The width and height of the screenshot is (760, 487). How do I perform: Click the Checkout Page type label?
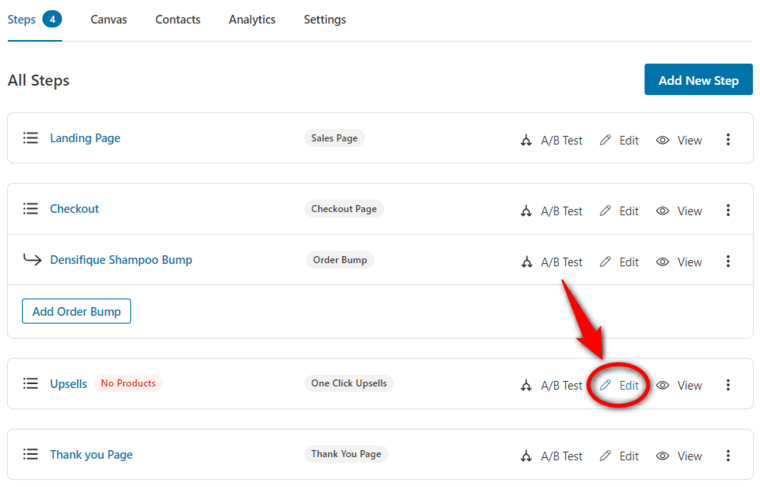(x=344, y=209)
